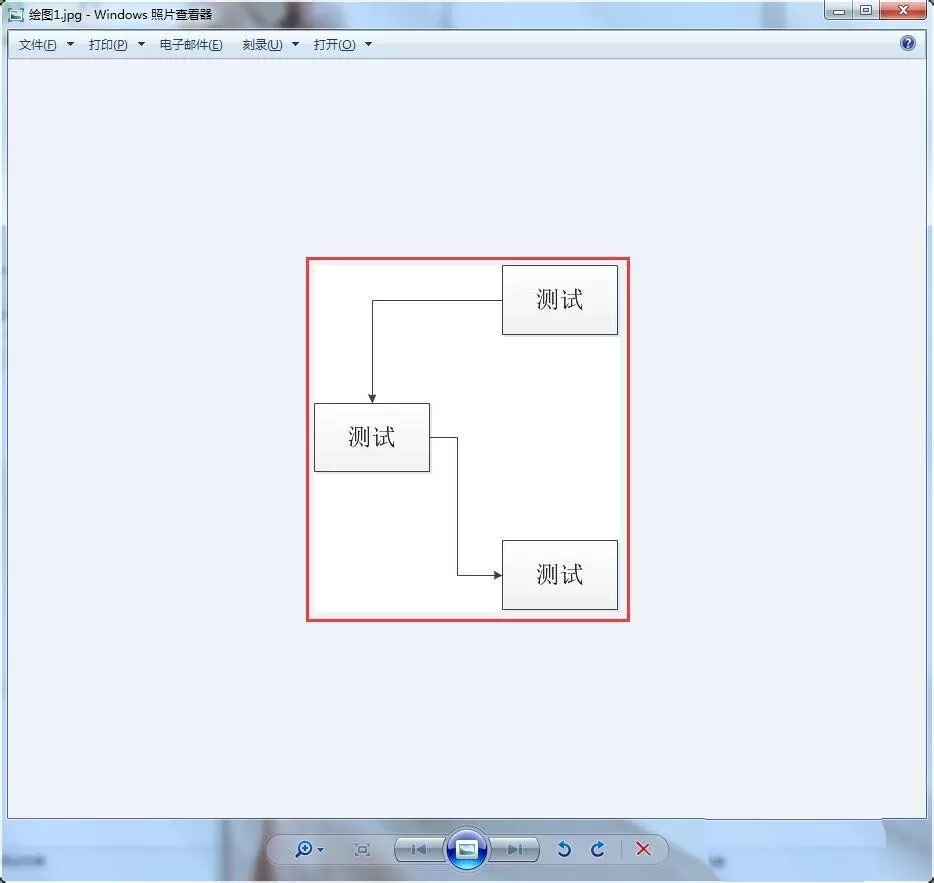The width and height of the screenshot is (934, 883).
Task: Open the 刻录(U) menu
Action: pyautogui.click(x=262, y=45)
